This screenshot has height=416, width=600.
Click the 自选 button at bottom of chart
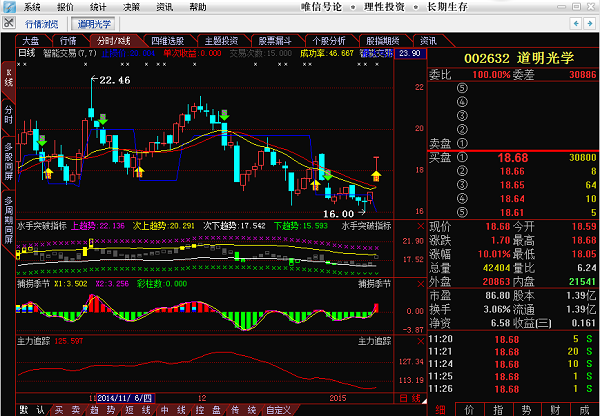(x=411, y=398)
